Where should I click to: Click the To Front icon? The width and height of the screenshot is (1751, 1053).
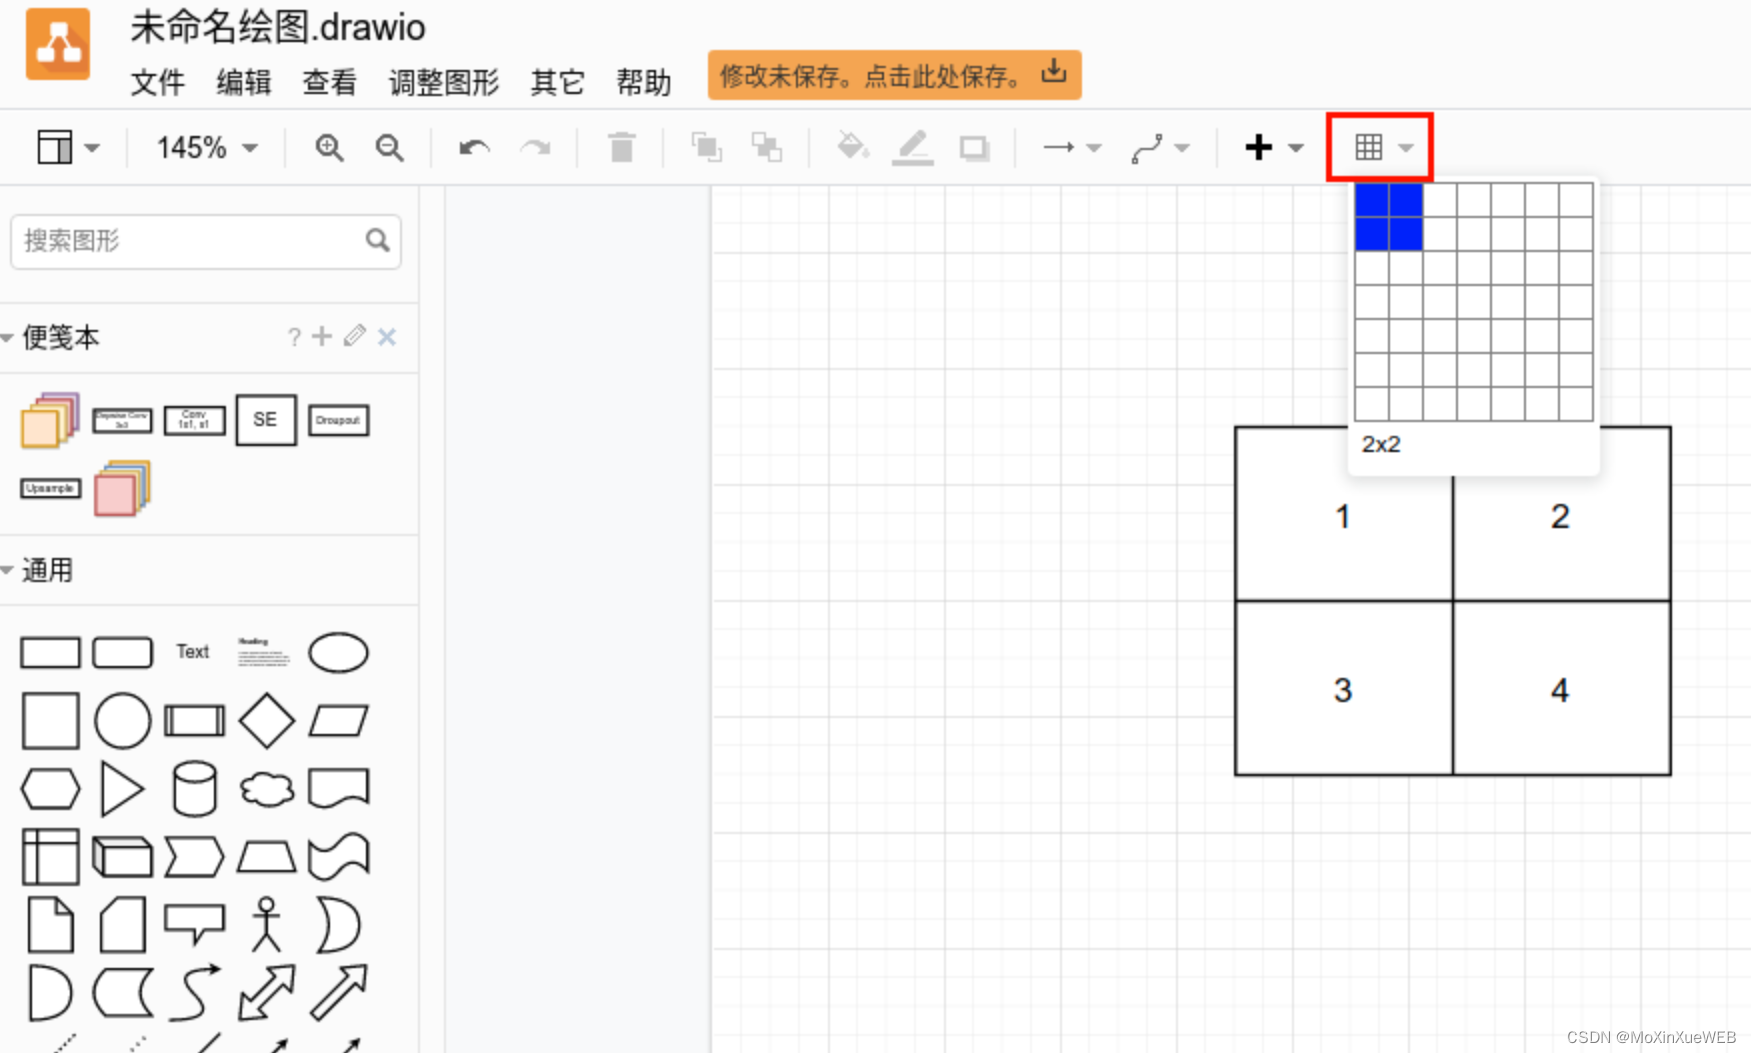click(x=707, y=147)
